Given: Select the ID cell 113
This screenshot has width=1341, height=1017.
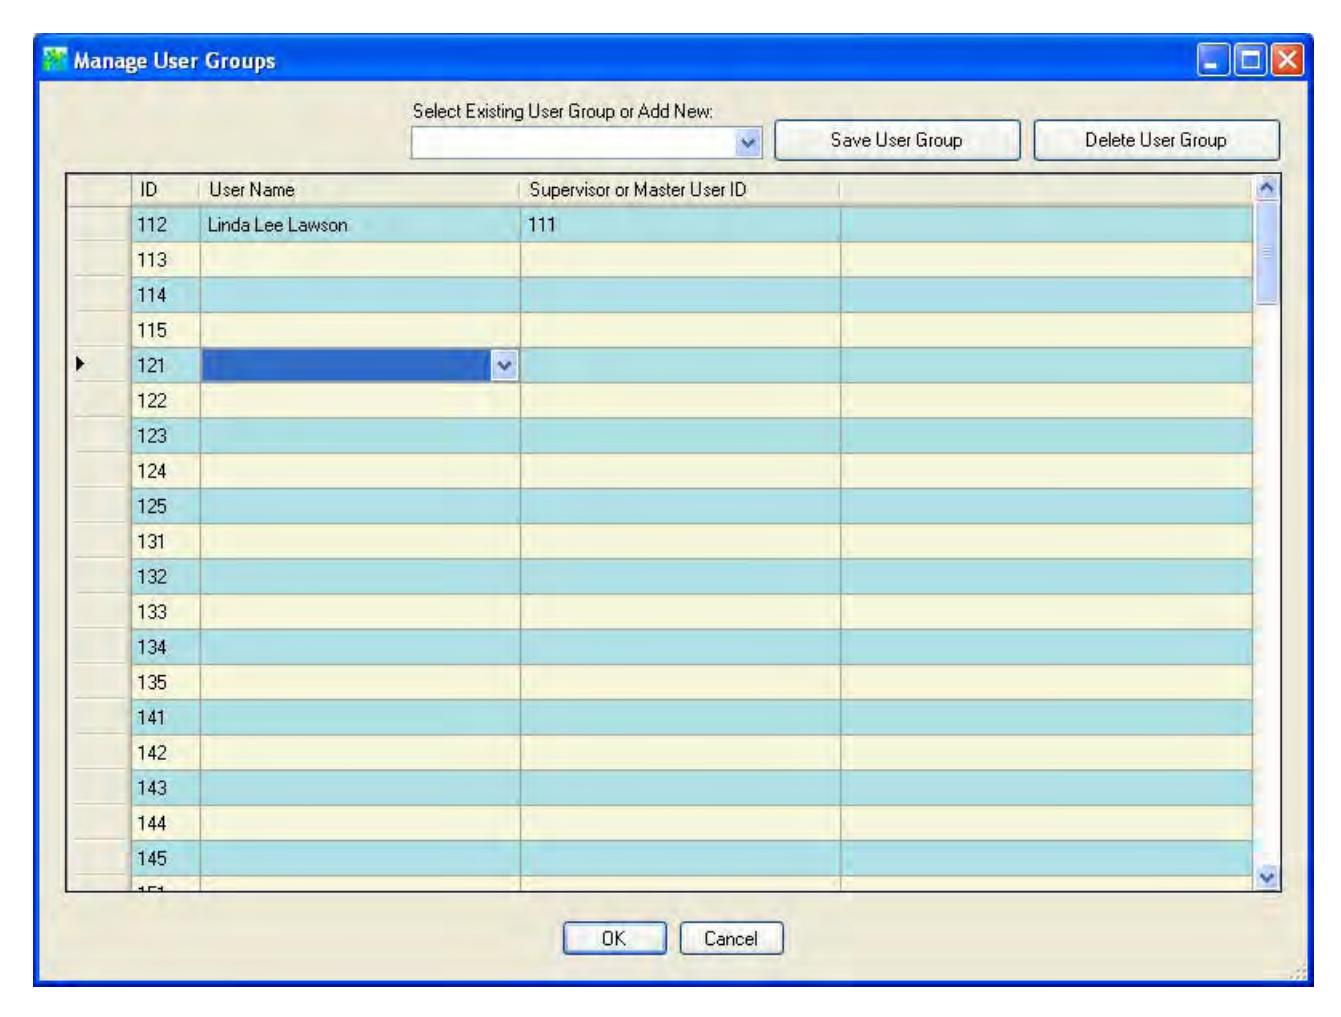Looking at the screenshot, I should 166,260.
